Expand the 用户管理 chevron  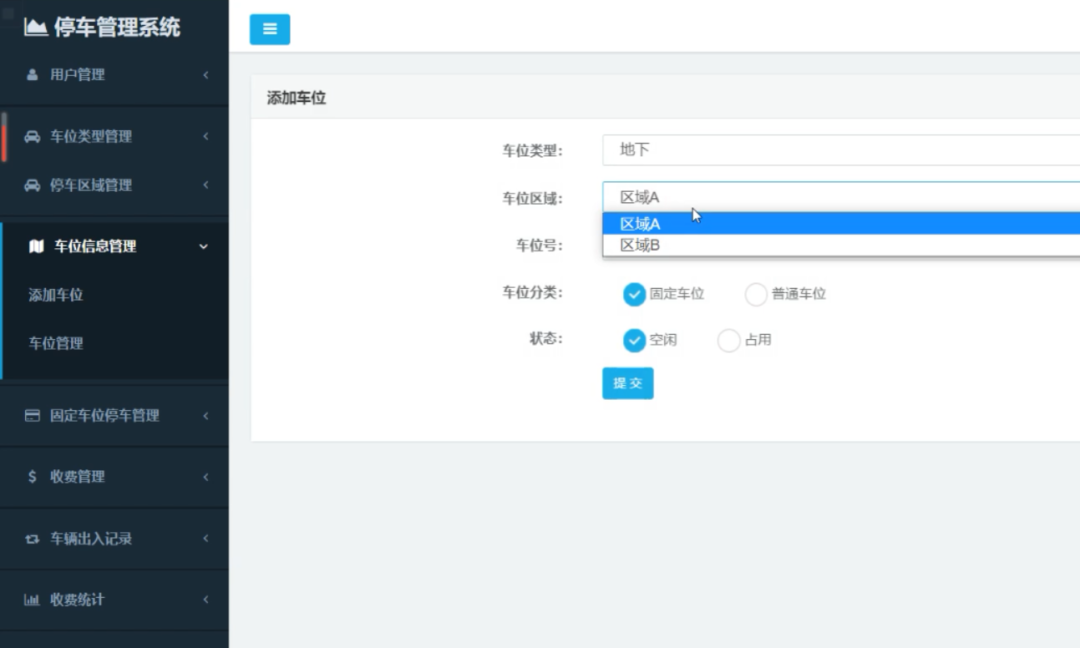pyautogui.click(x=205, y=75)
